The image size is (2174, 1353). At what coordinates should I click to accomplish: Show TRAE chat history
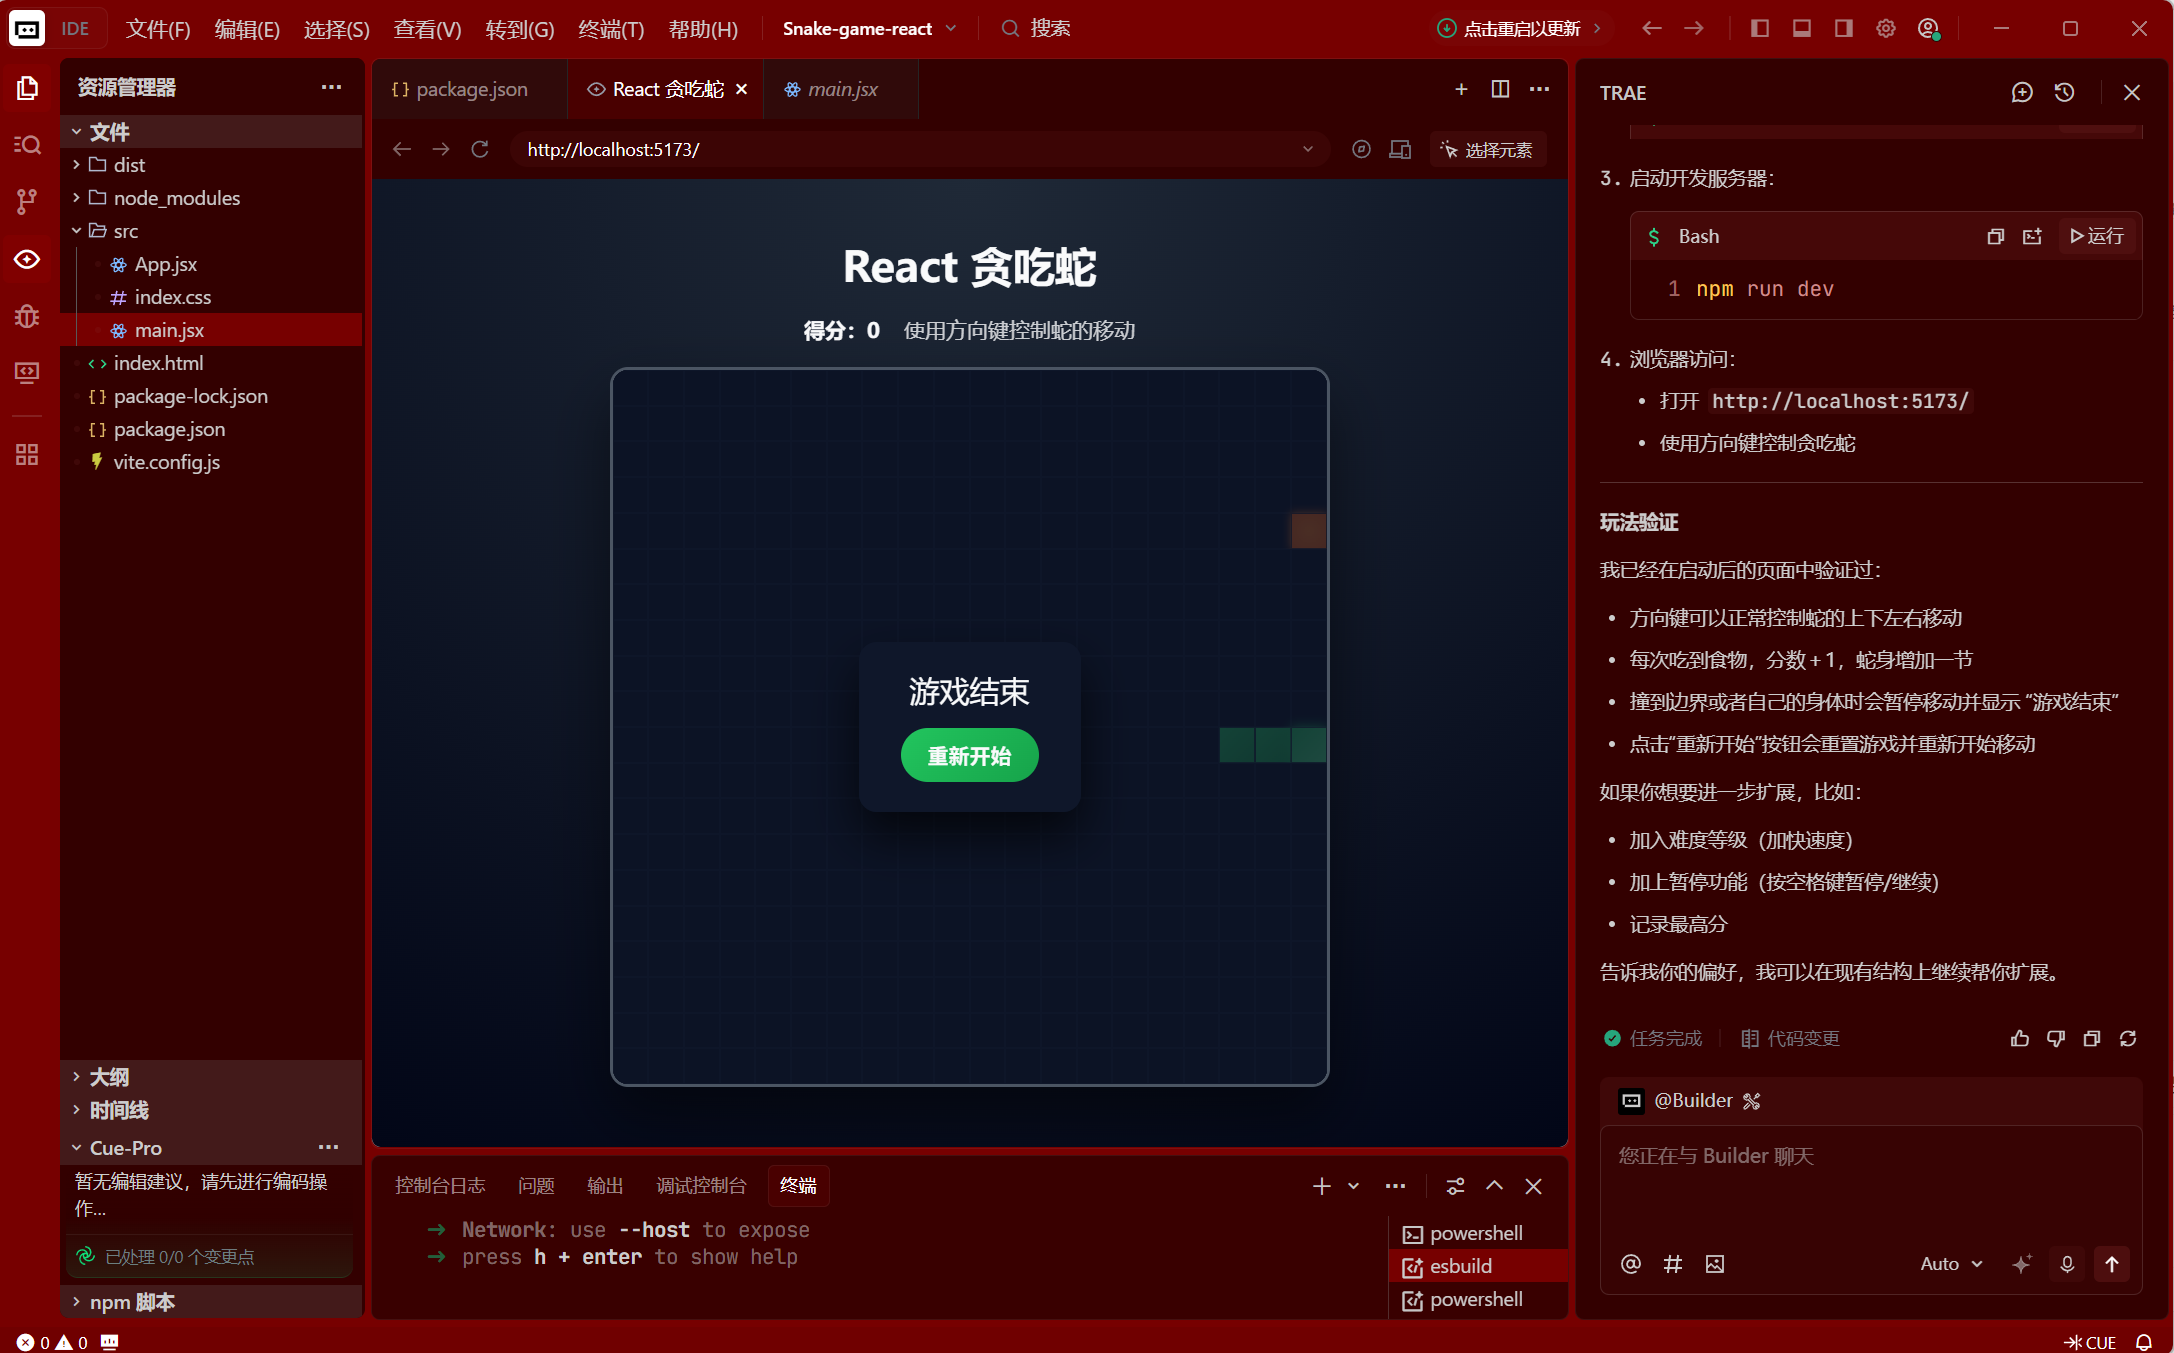click(x=2064, y=92)
